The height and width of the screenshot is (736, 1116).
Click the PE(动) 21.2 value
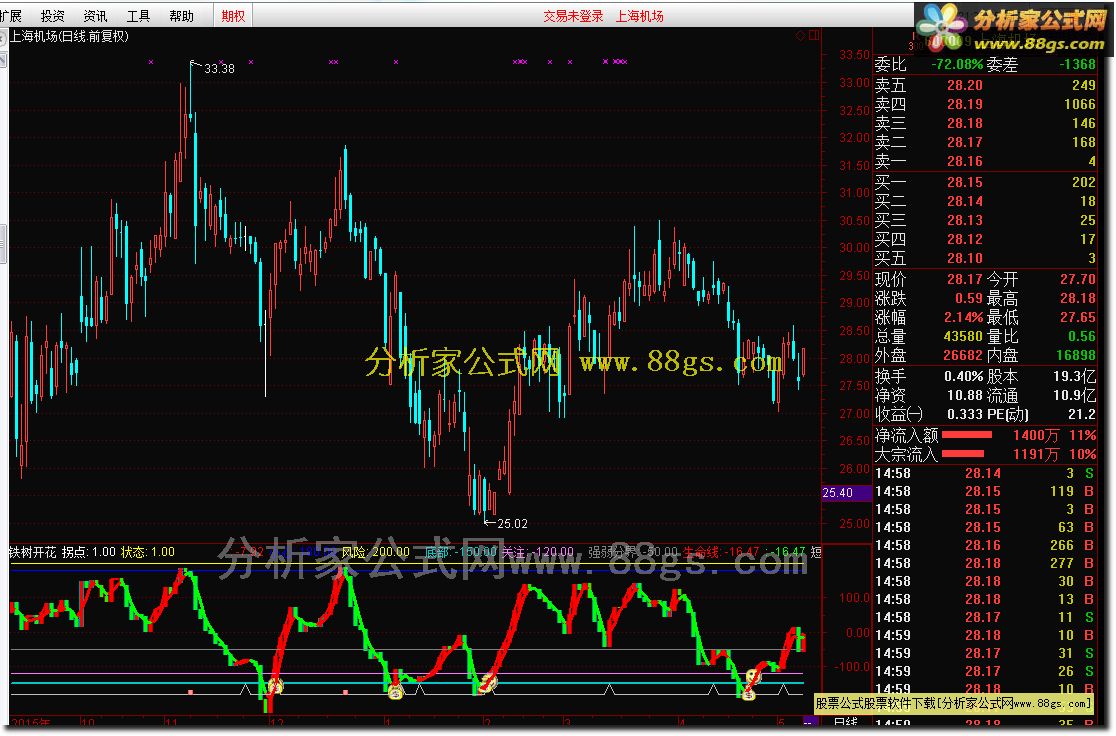pos(1082,414)
